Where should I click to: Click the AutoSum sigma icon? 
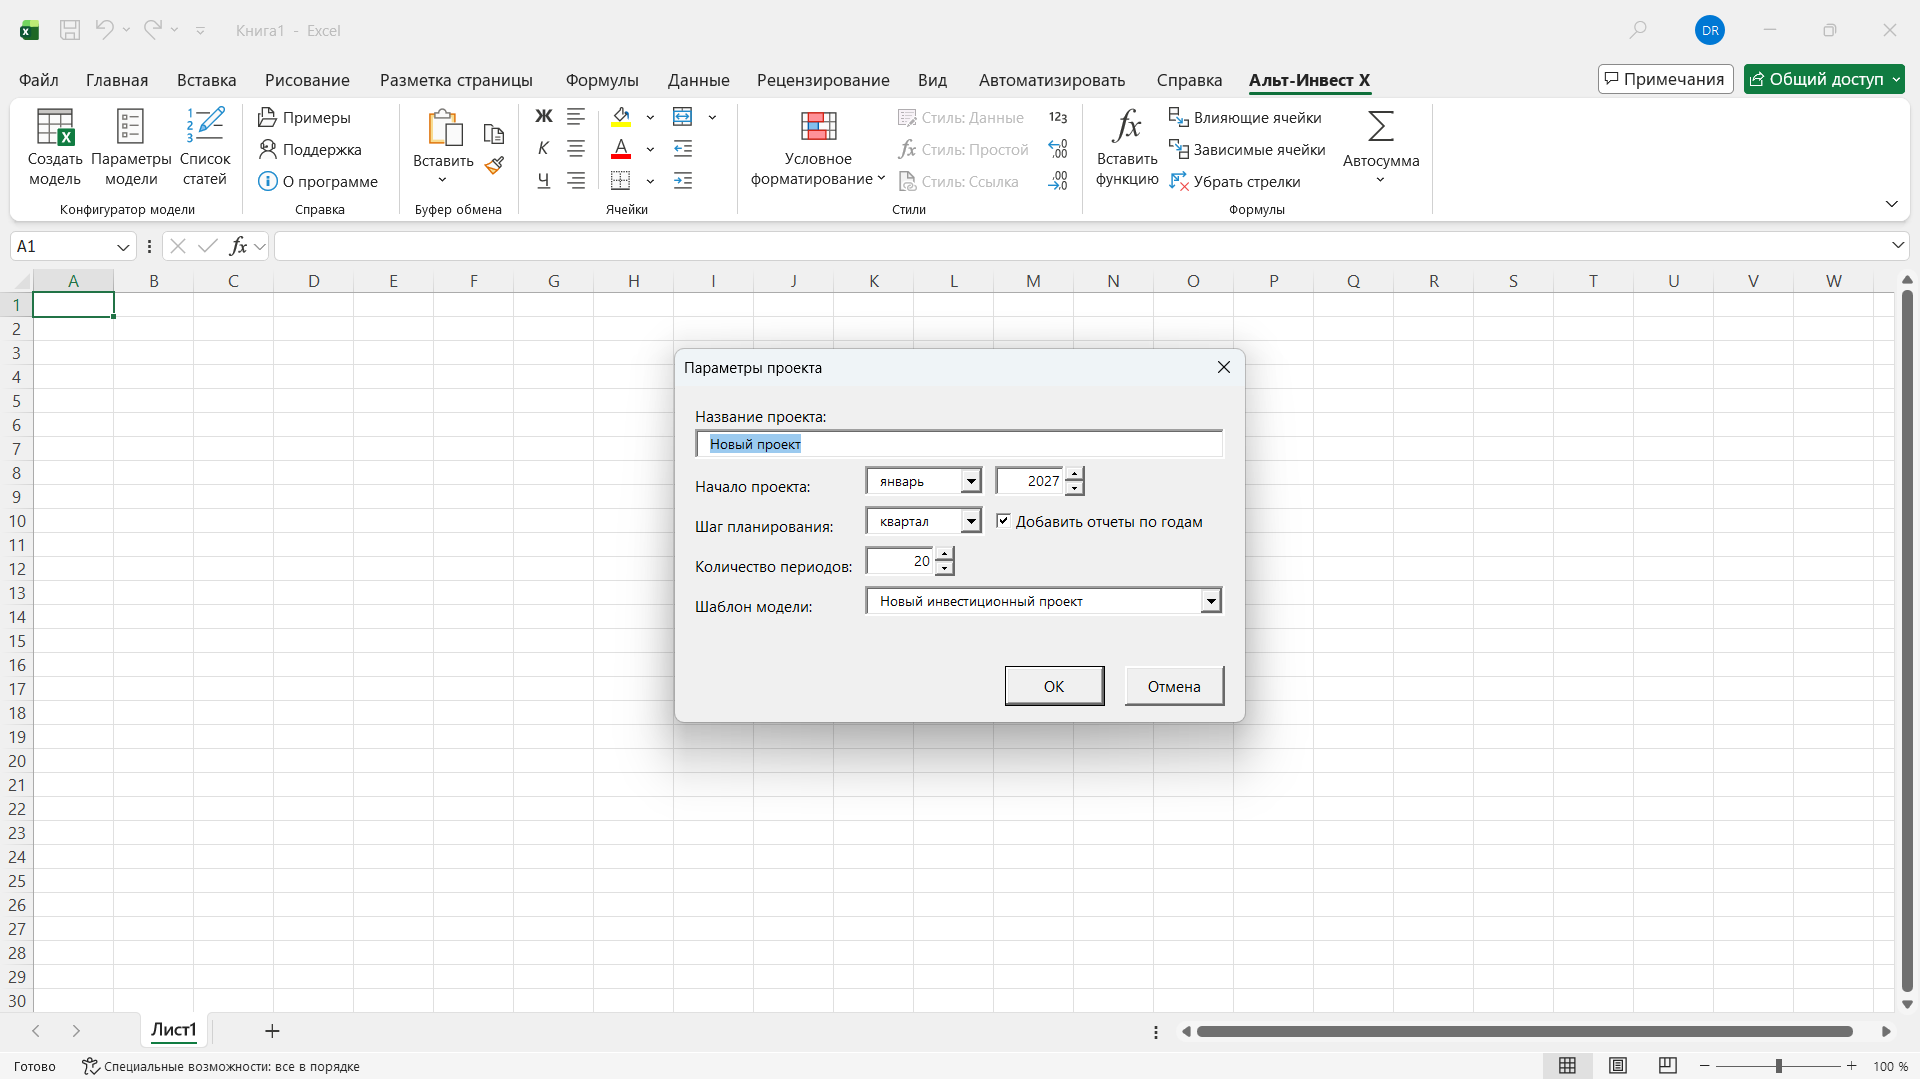coord(1380,128)
